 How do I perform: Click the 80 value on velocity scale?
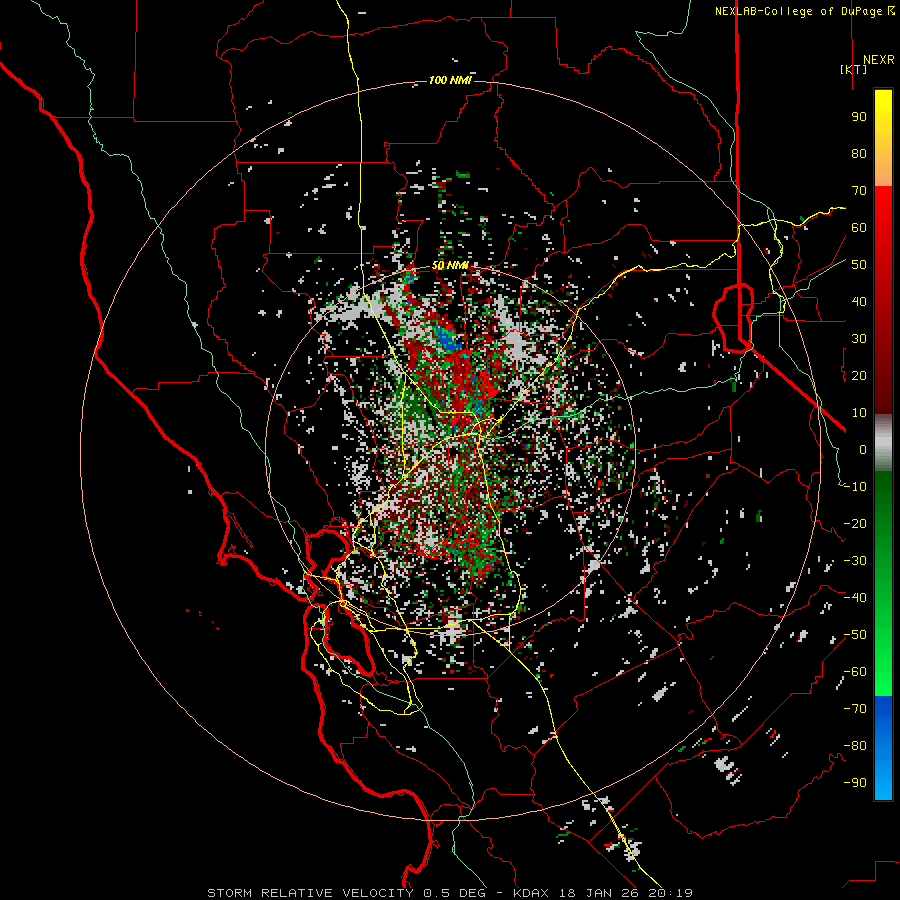(859, 153)
